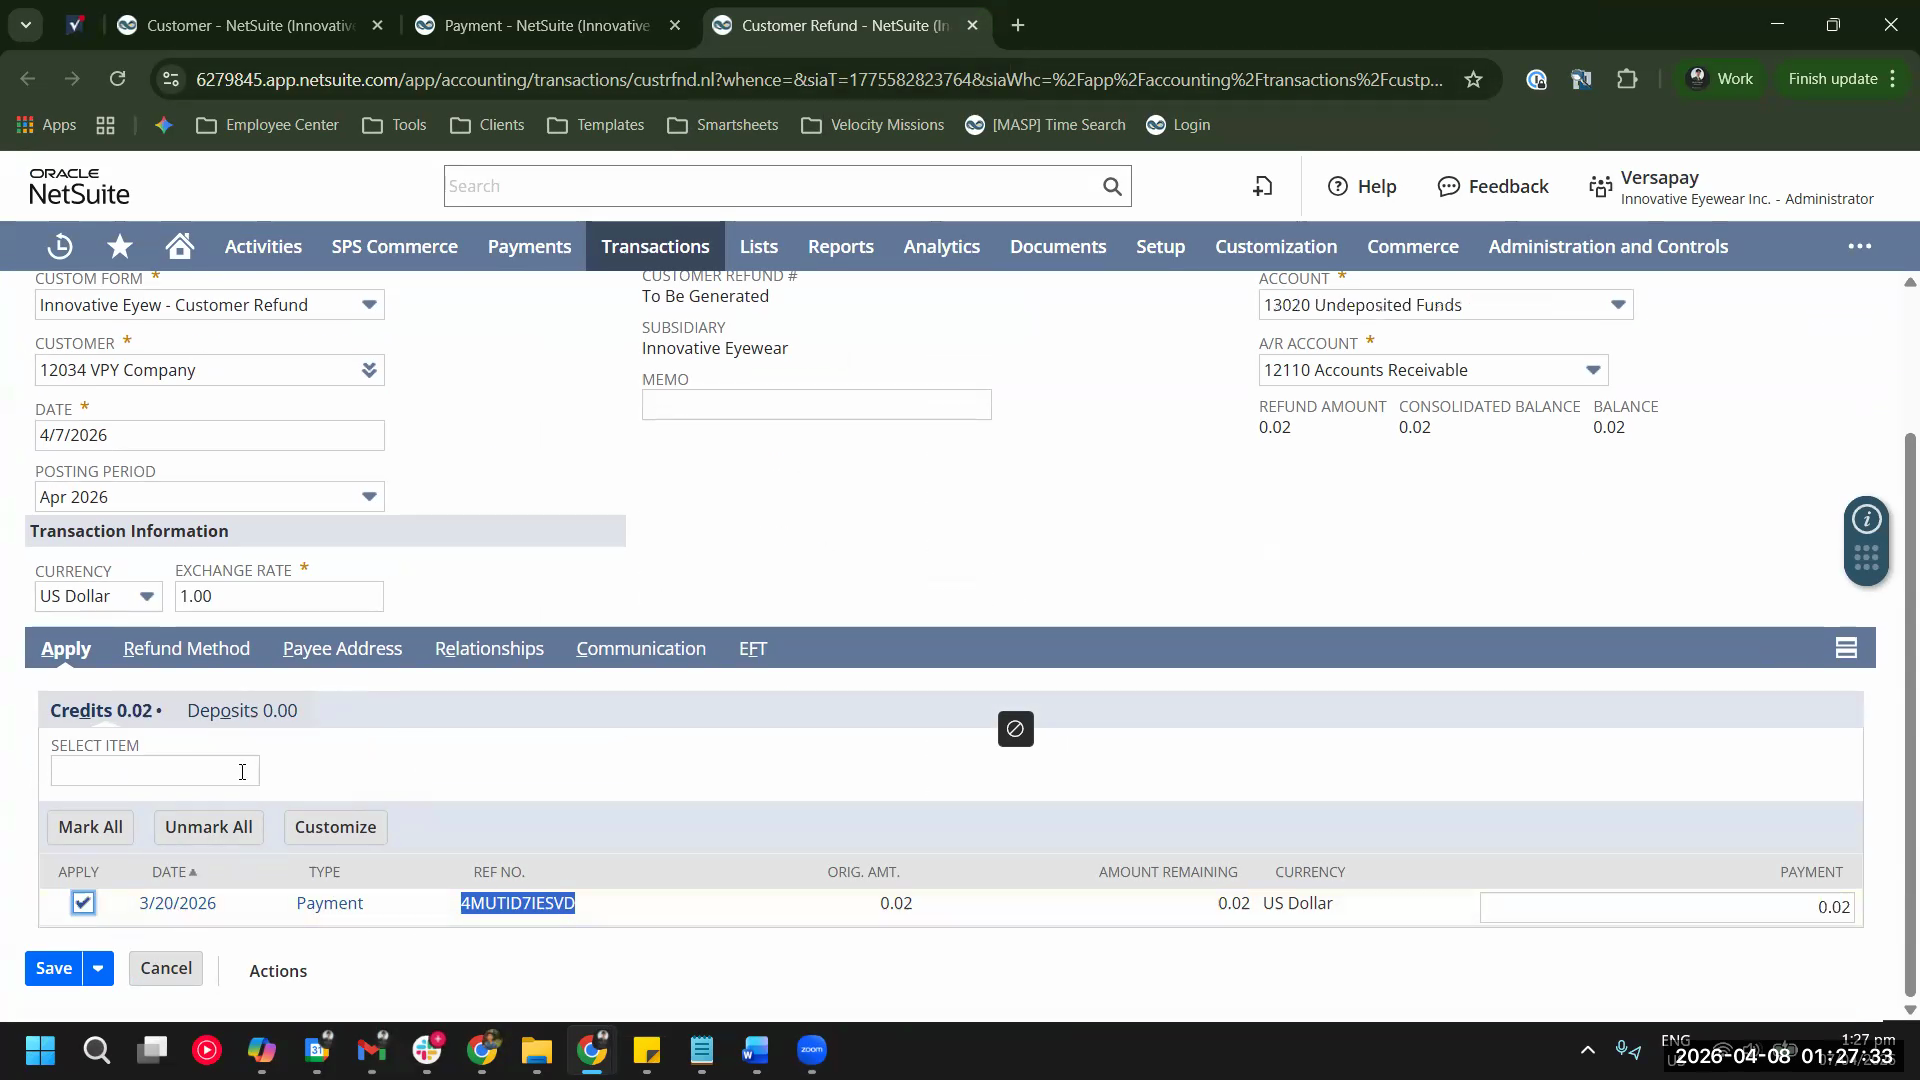Viewport: 1920px width, 1080px height.
Task: Click the Customize button
Action: 336,827
